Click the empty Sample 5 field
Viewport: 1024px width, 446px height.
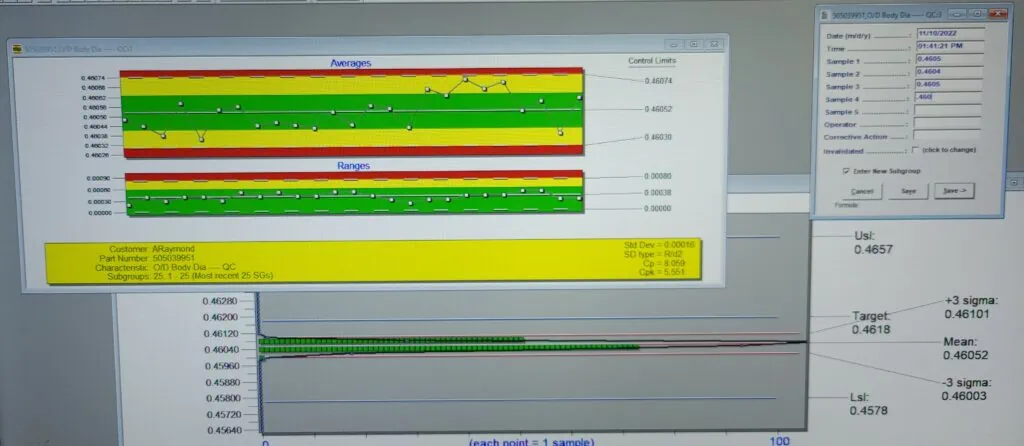(949, 111)
